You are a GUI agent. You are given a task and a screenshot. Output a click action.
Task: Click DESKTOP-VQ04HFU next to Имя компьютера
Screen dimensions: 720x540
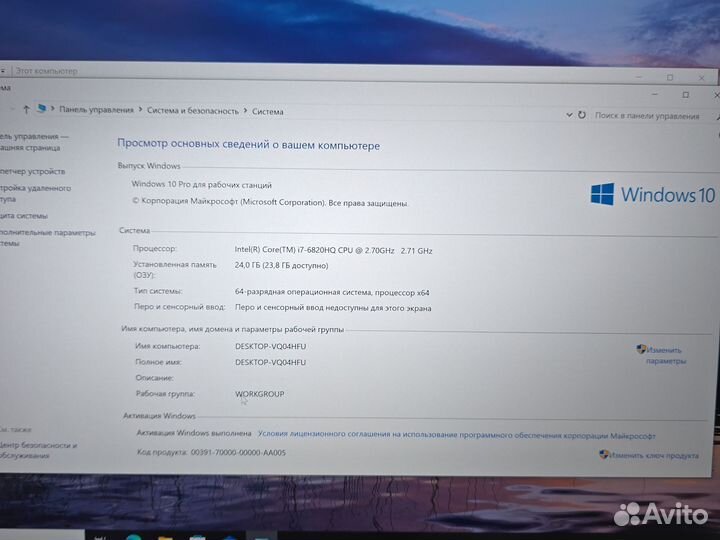pos(270,346)
